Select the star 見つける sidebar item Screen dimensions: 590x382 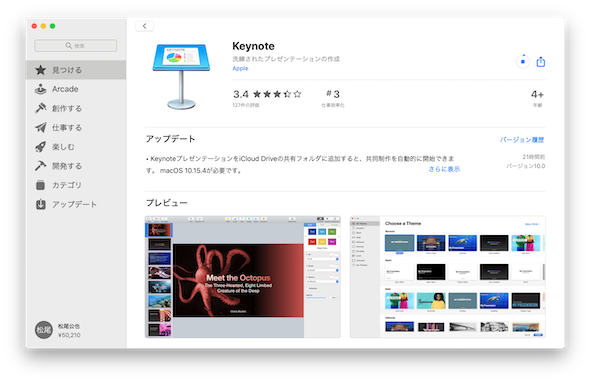(76, 70)
